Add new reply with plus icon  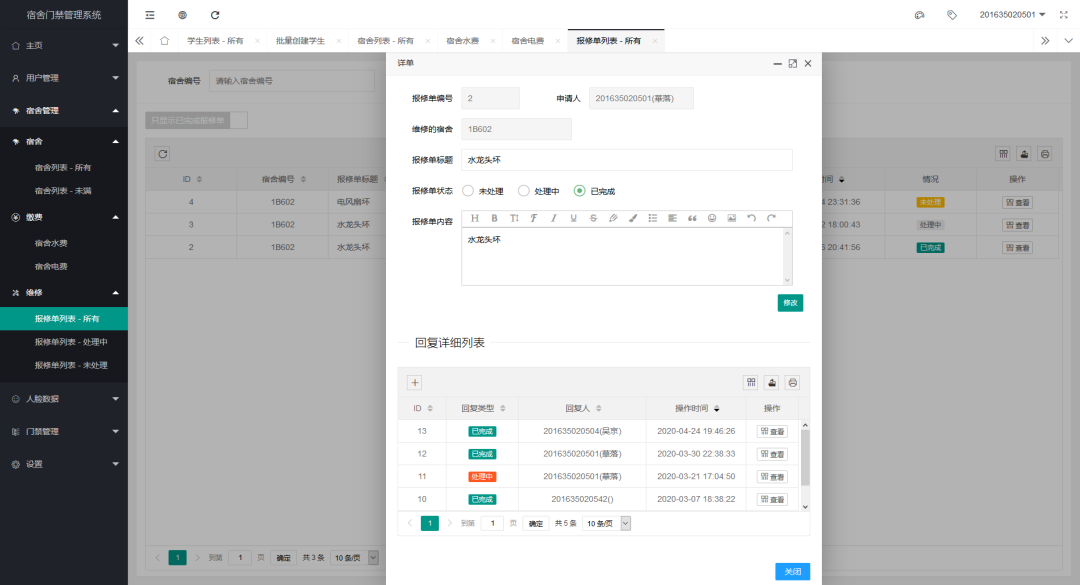tap(415, 382)
